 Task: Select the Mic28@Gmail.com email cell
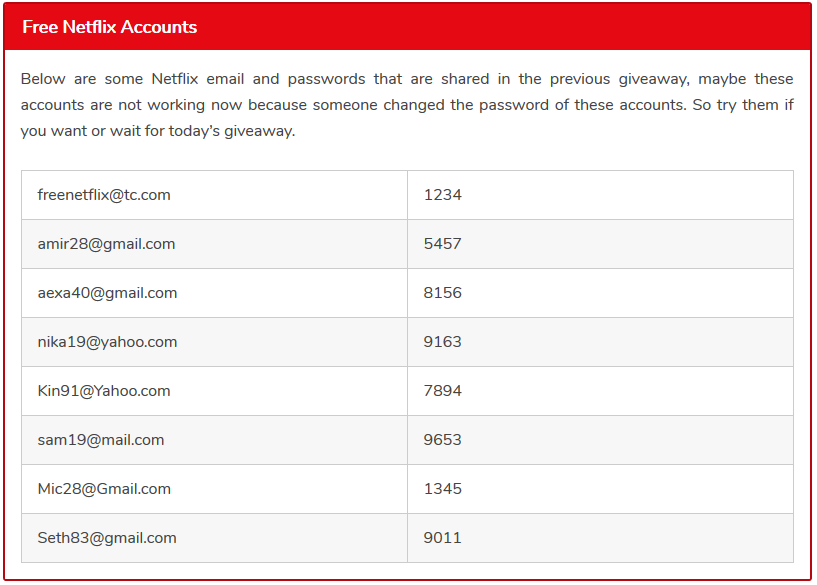click(x=214, y=489)
